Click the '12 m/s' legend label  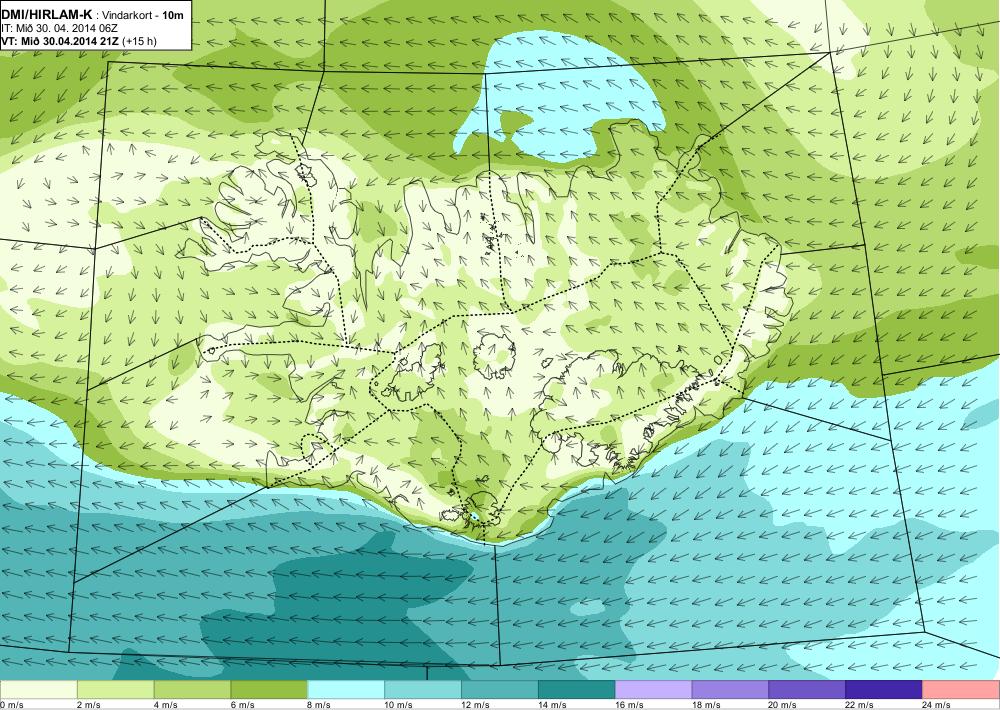pos(476,705)
